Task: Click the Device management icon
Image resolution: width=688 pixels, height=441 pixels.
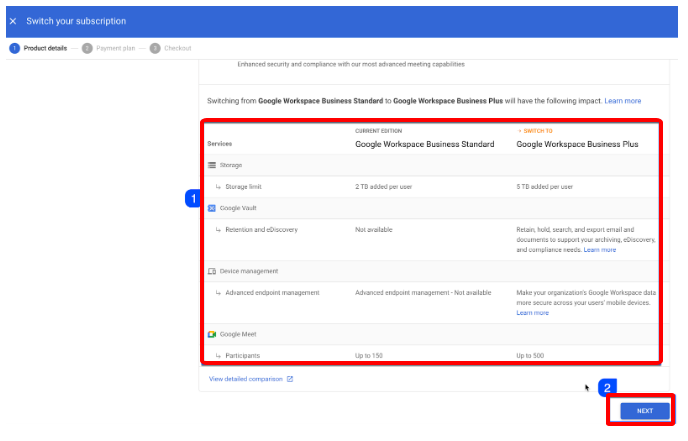Action: (212, 271)
